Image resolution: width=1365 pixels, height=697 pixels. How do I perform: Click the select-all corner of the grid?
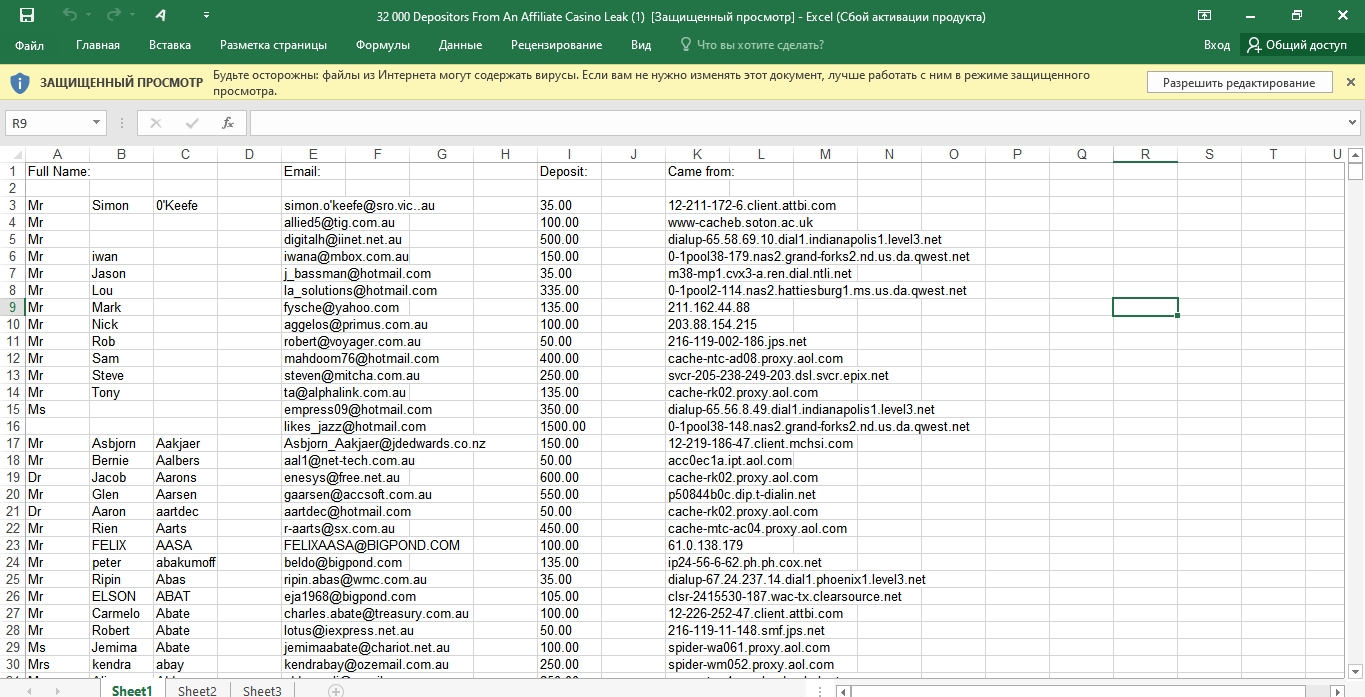[x=12, y=154]
